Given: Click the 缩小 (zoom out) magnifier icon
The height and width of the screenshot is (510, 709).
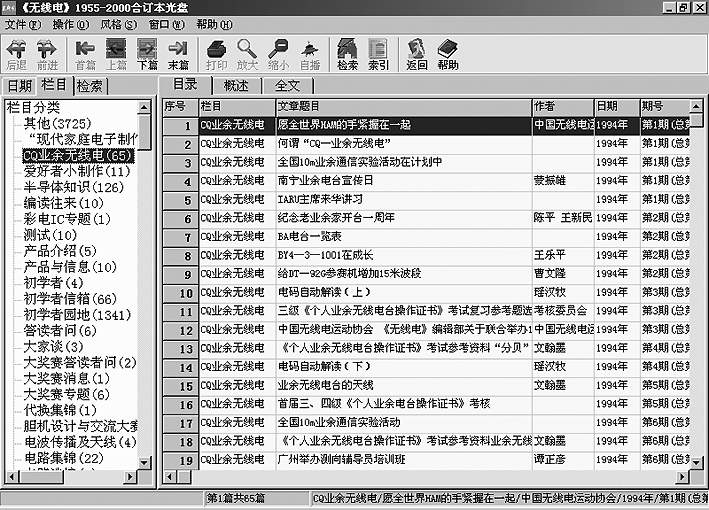Looking at the screenshot, I should (x=279, y=54).
